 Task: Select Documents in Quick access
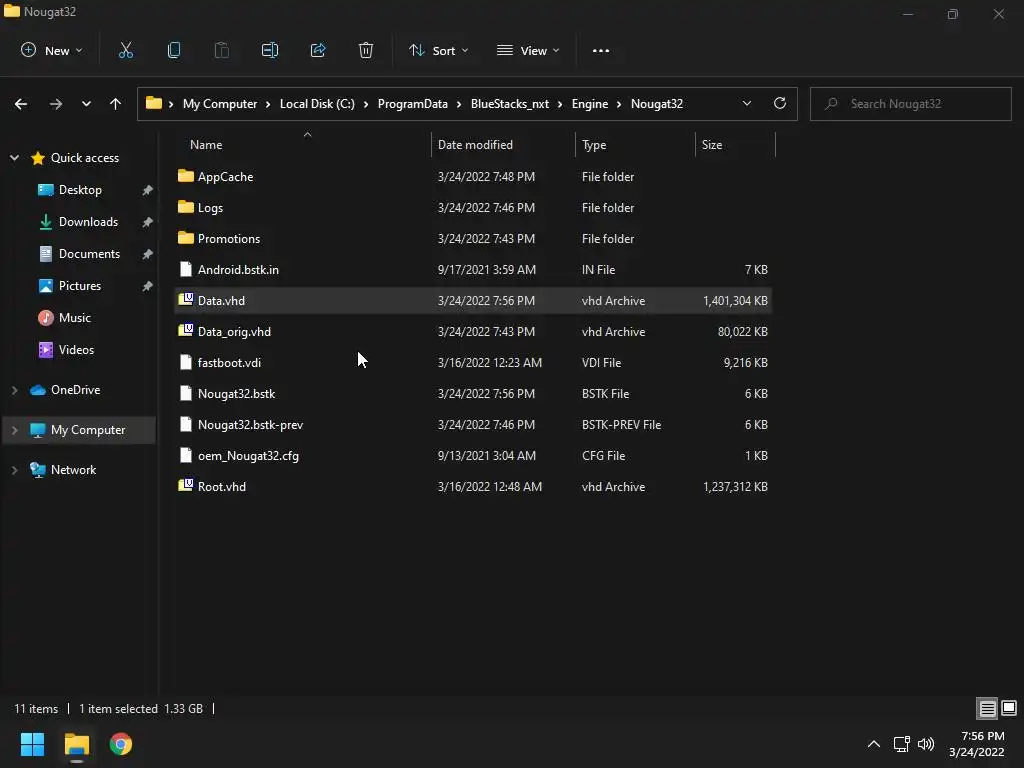click(89, 253)
